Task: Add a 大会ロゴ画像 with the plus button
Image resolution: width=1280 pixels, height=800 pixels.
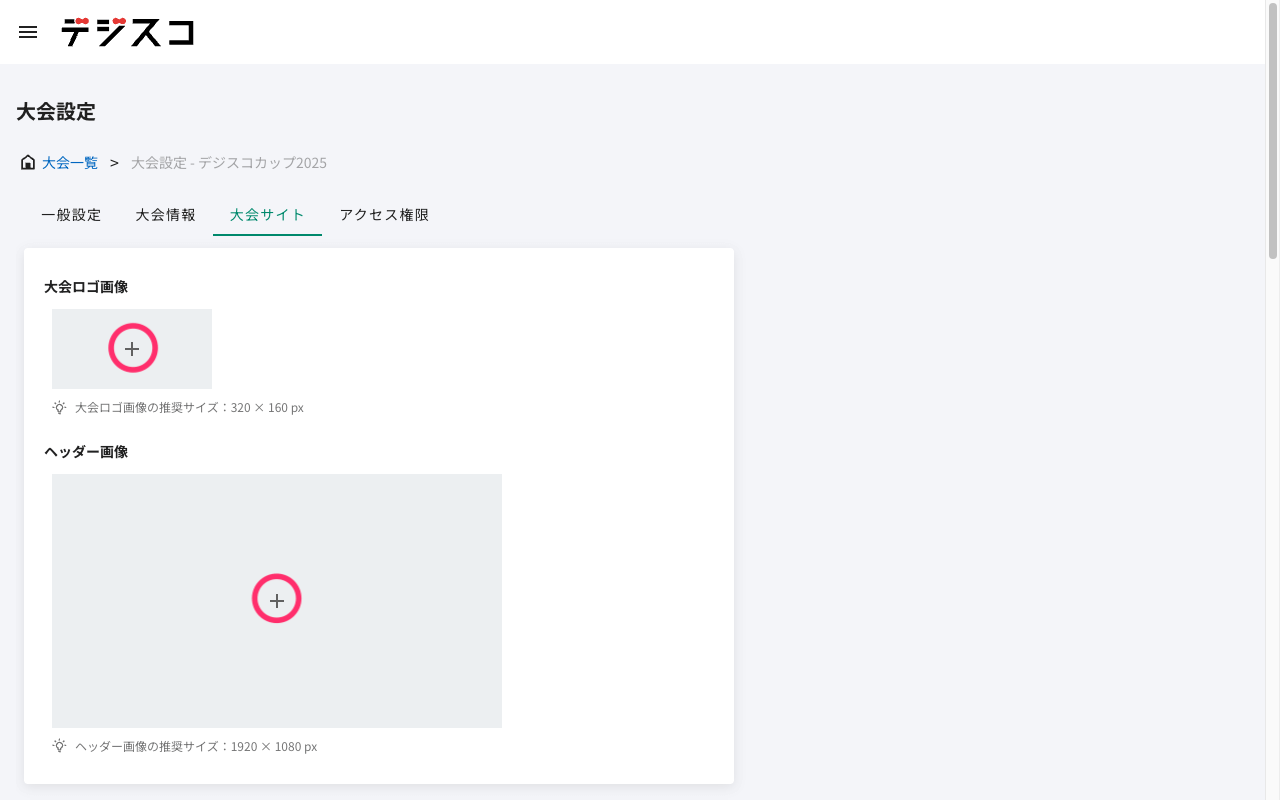Action: click(132, 349)
